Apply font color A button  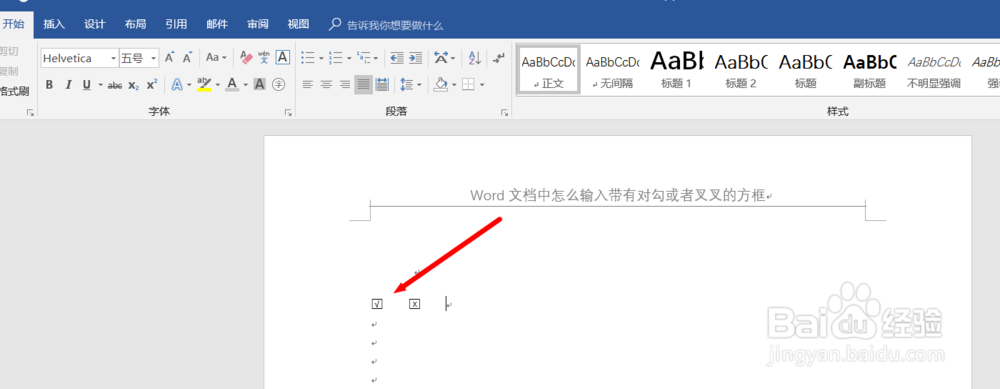coord(232,84)
